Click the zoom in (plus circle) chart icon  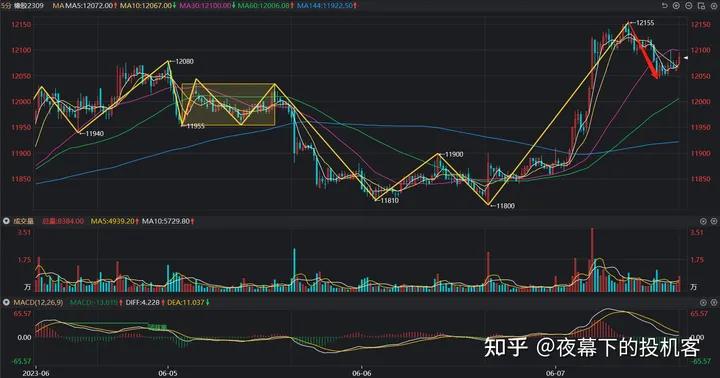pyautogui.click(x=676, y=6)
